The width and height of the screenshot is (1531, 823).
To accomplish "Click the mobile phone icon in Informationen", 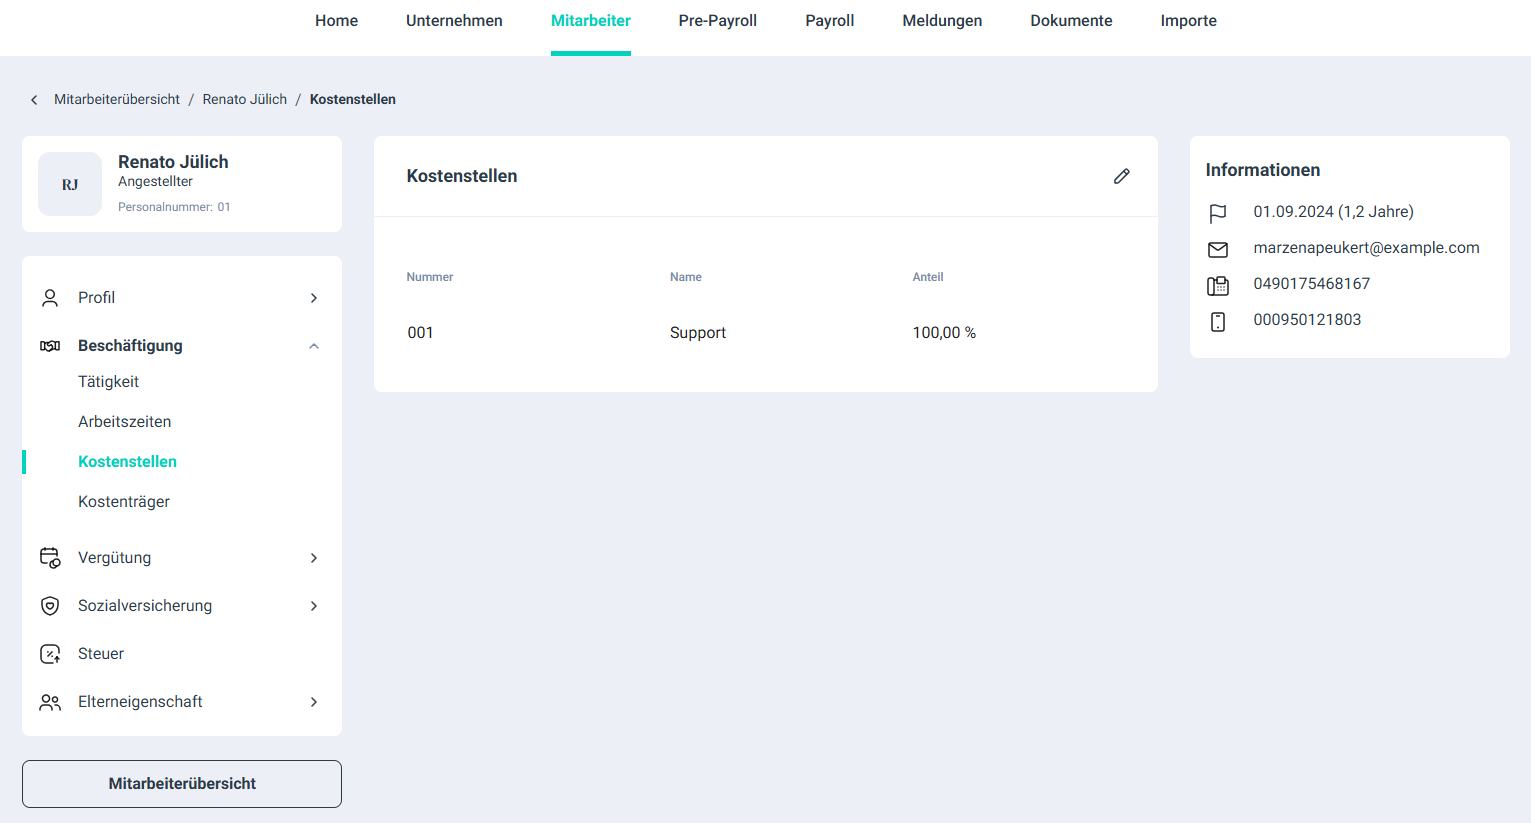I will [1217, 321].
